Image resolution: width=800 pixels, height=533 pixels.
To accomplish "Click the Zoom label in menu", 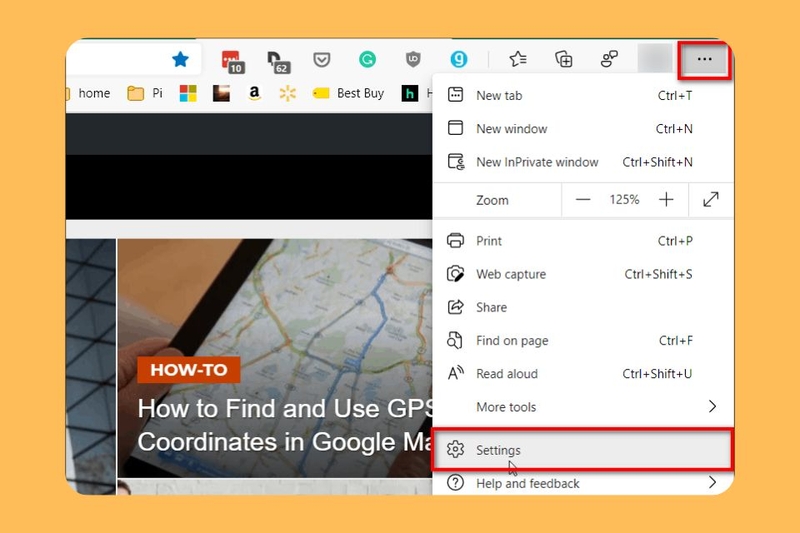I will pyautogui.click(x=492, y=200).
